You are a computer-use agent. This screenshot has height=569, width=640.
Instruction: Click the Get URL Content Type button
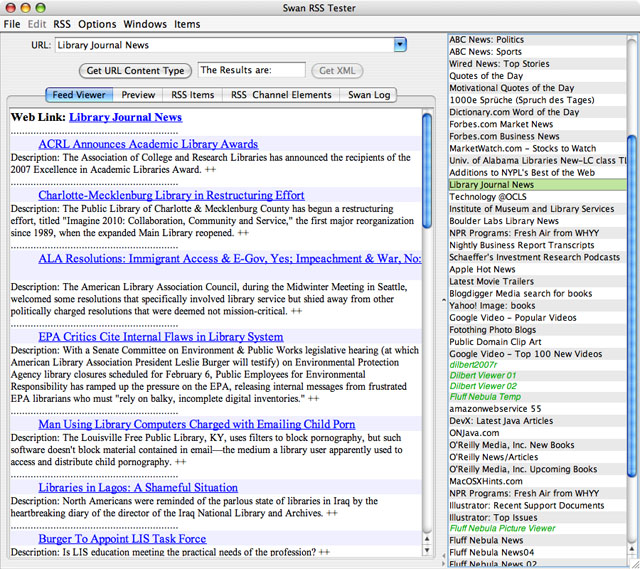coord(135,71)
